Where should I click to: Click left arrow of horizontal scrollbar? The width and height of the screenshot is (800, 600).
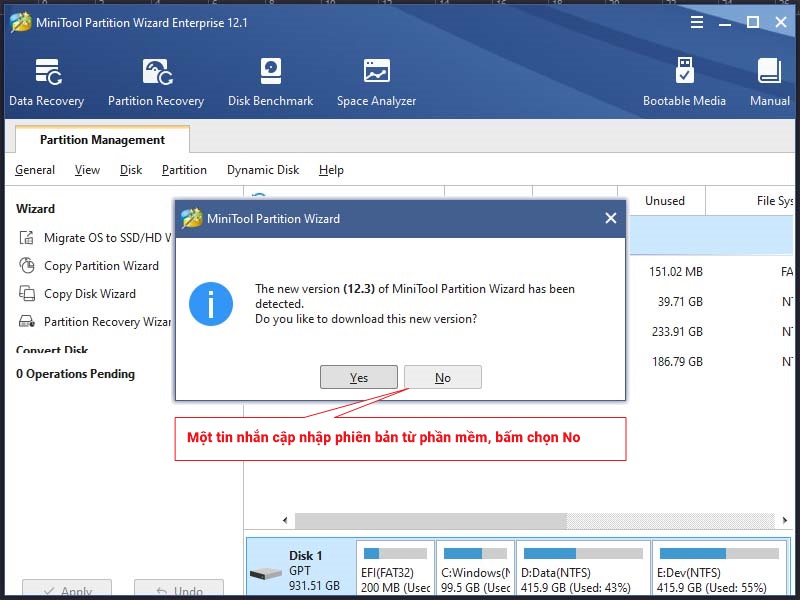point(285,520)
